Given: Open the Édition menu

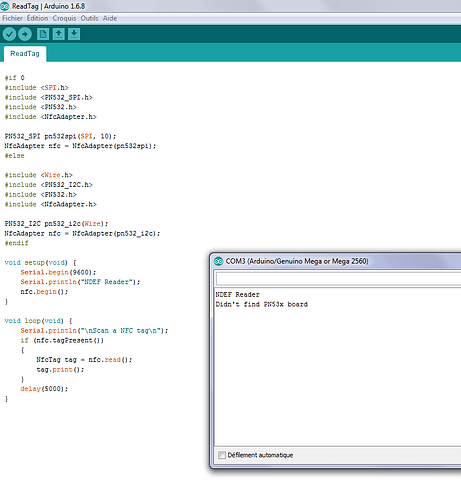Looking at the screenshot, I should pyautogui.click(x=37, y=18).
